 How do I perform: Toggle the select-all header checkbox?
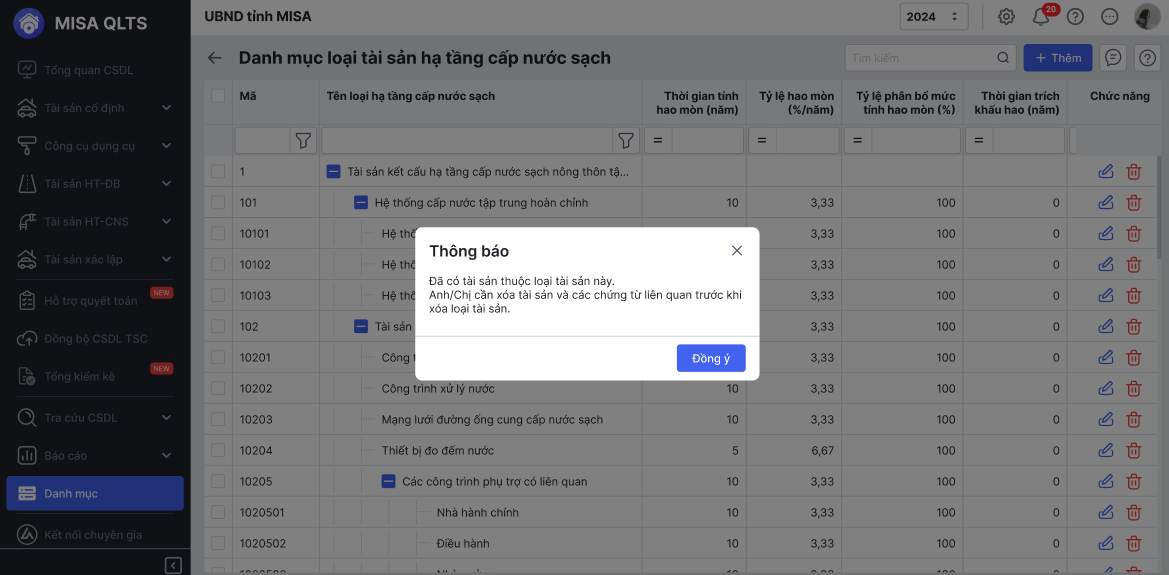218,96
